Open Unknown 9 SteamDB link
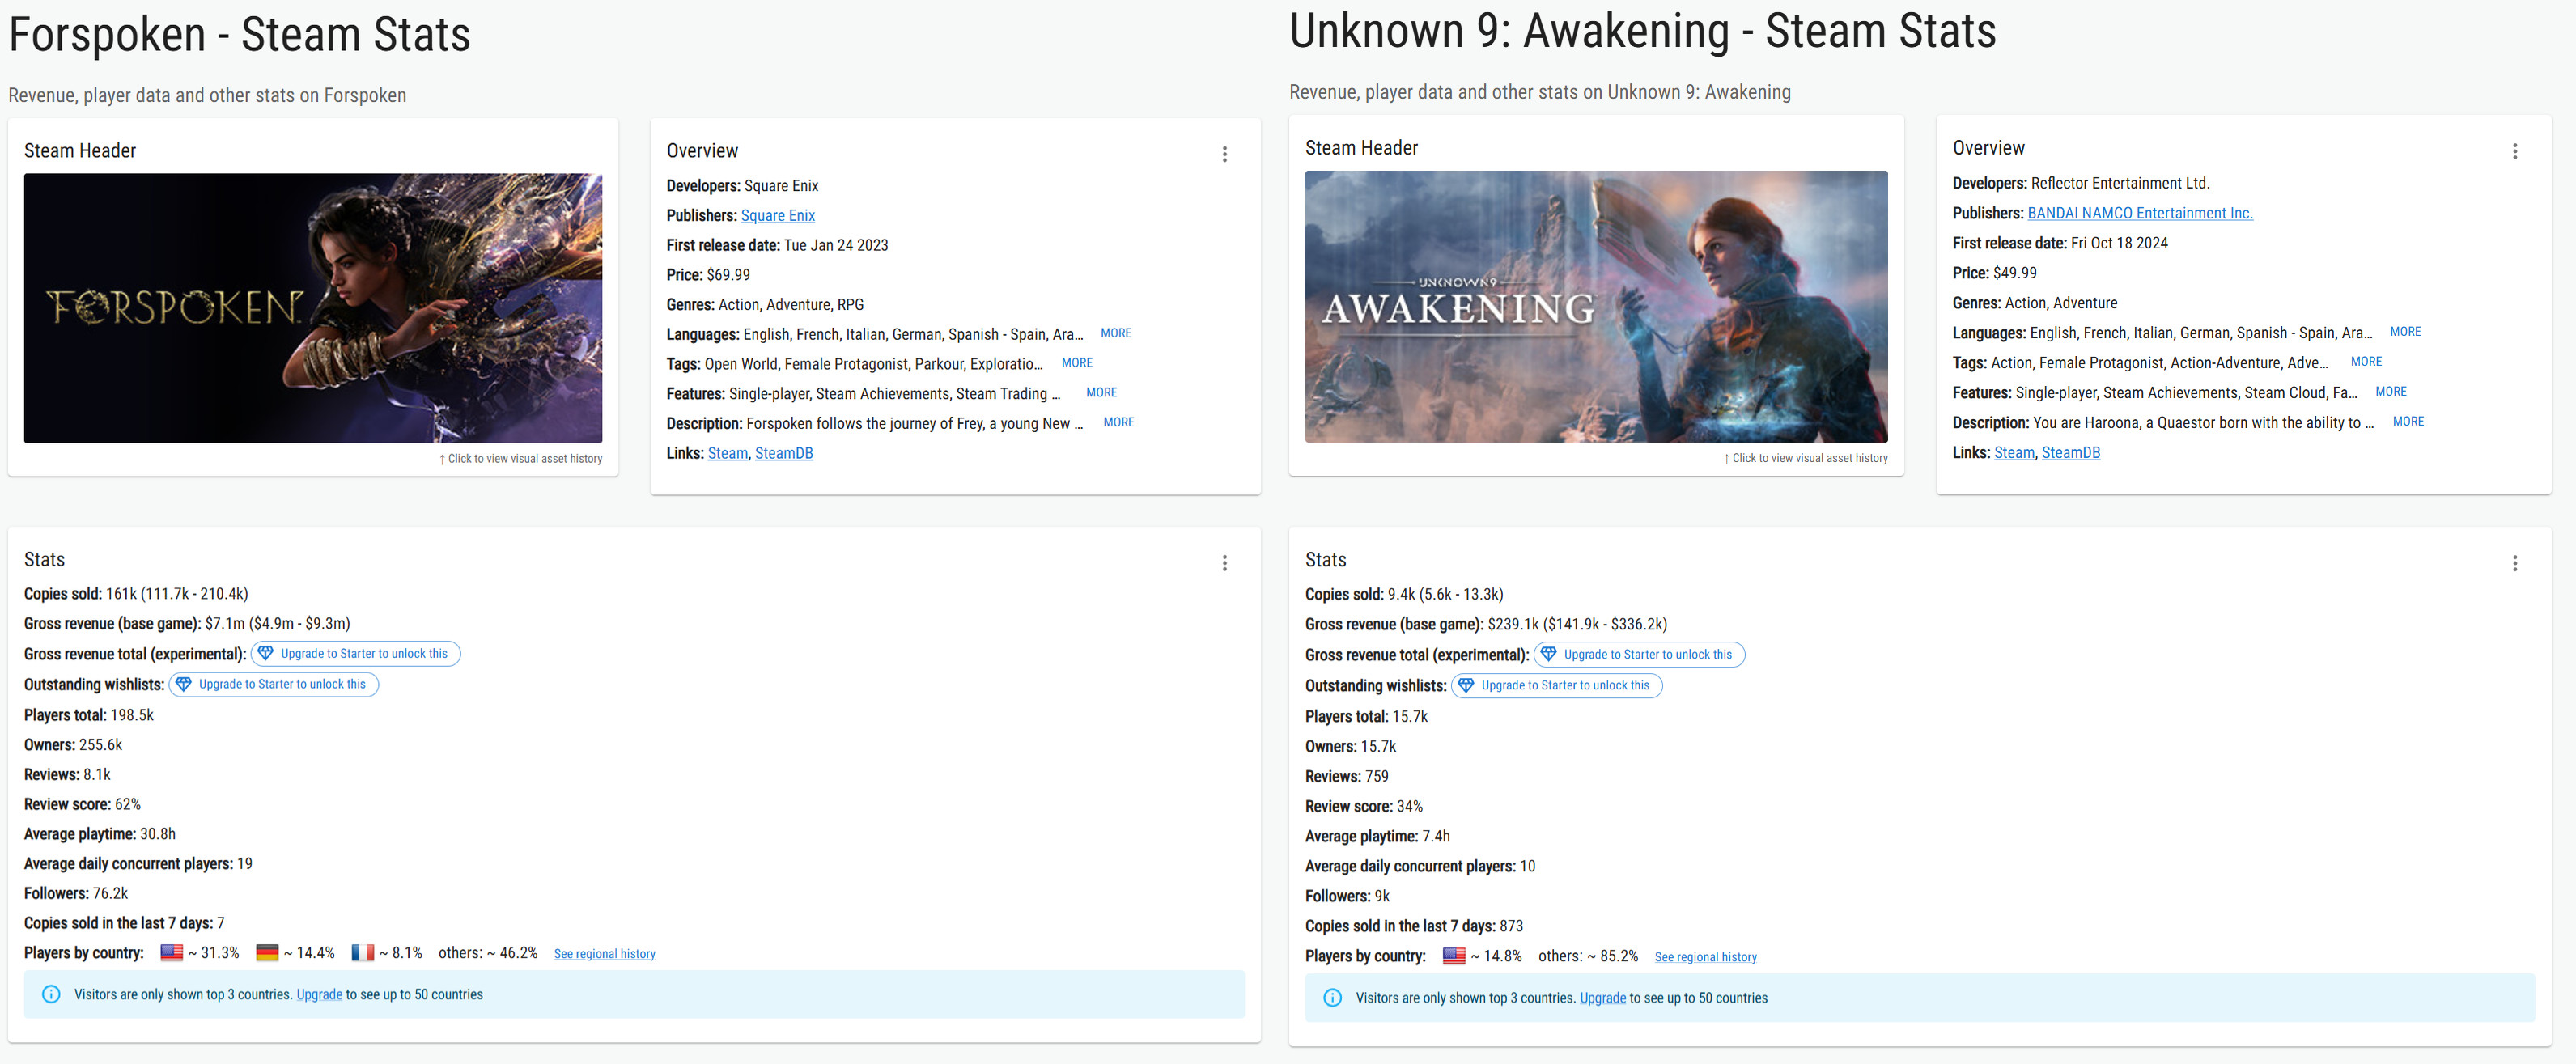Image resolution: width=2576 pixels, height=1064 pixels. 2071,453
